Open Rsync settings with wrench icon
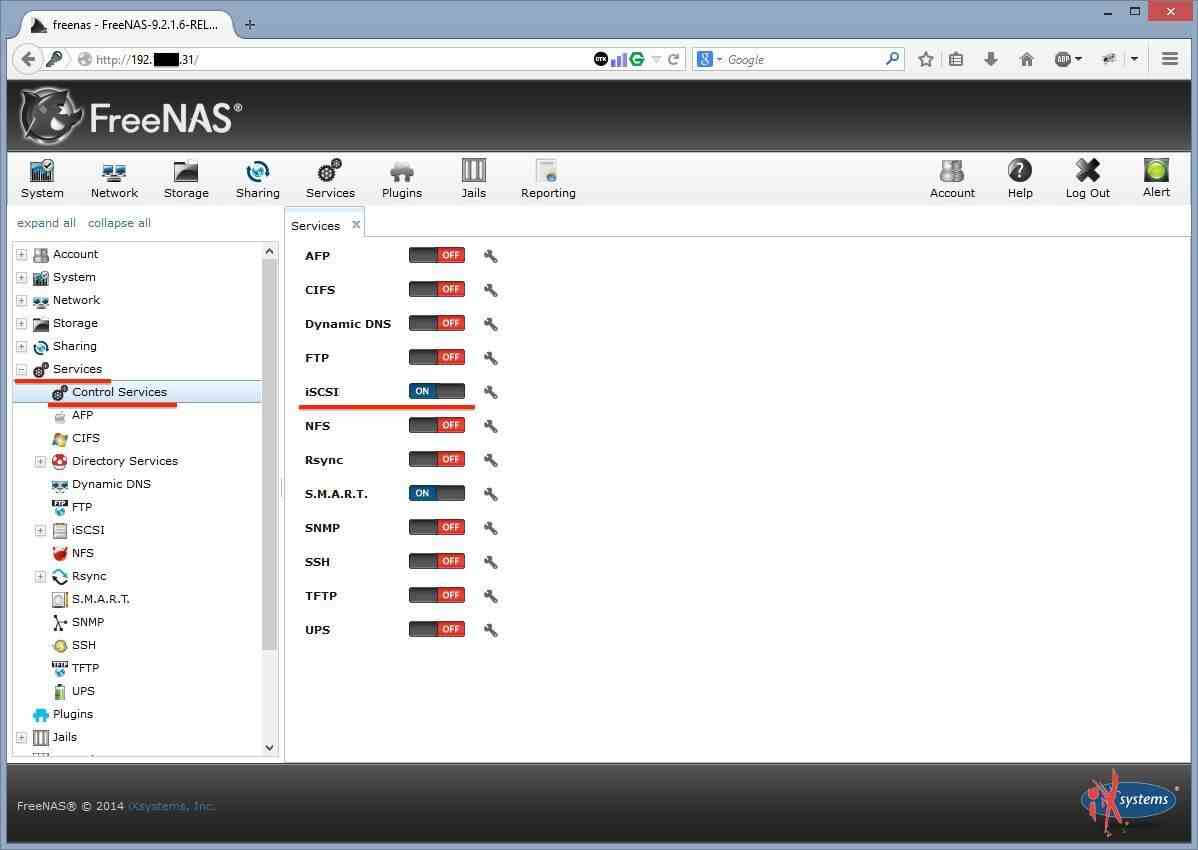 pos(491,460)
